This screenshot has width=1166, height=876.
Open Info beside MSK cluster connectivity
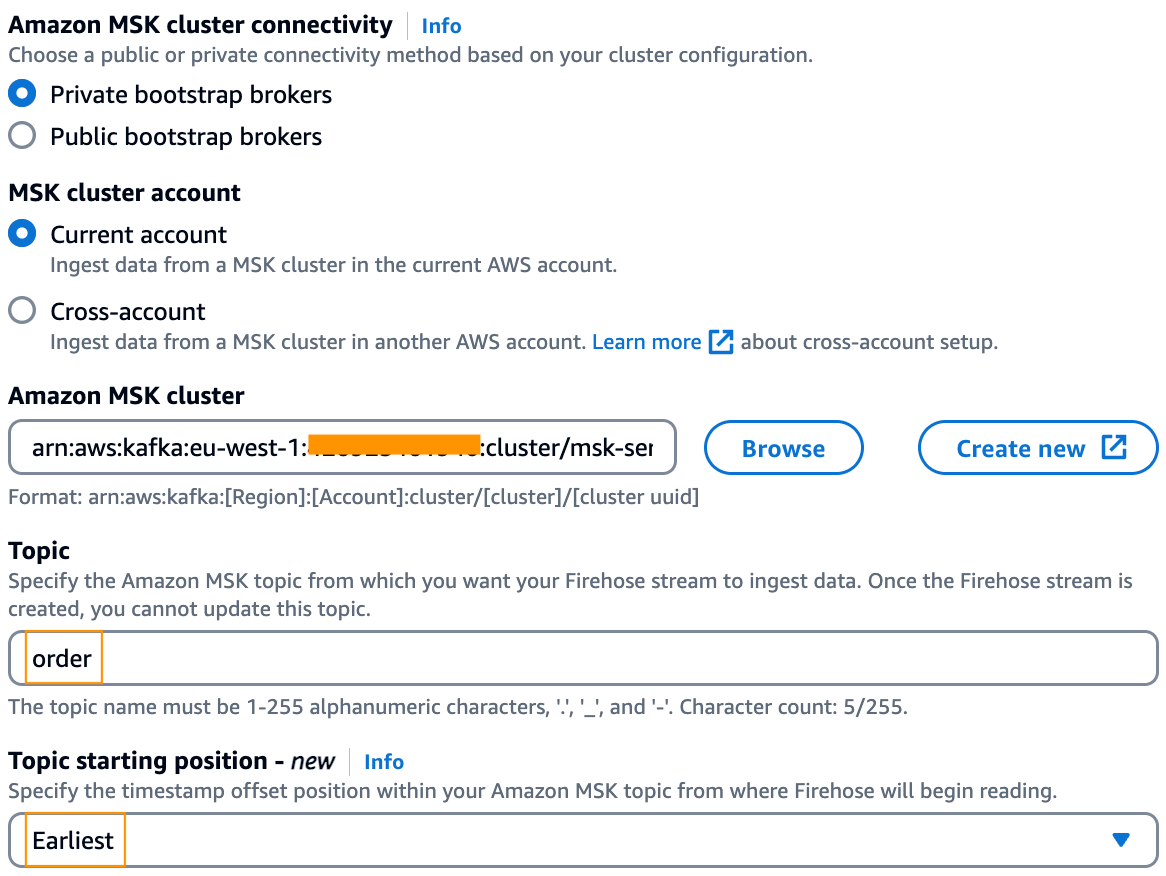coord(441,26)
